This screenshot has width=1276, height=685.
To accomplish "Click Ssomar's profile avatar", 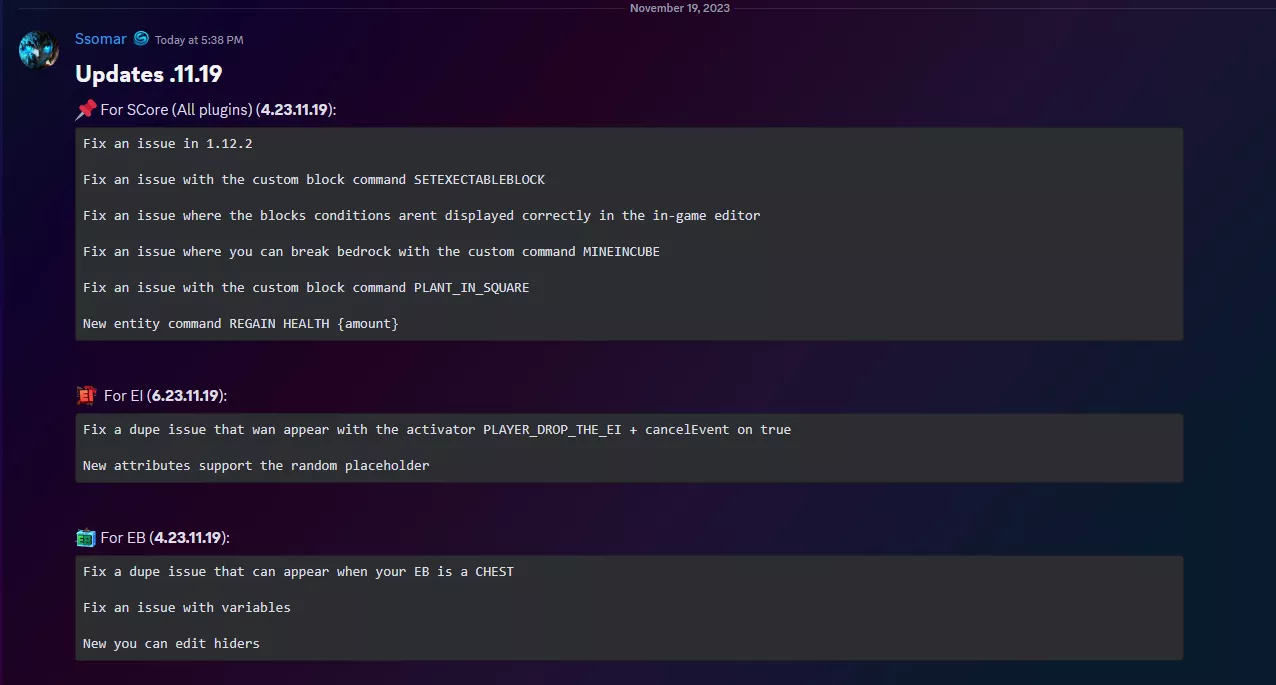I will pos(39,49).
